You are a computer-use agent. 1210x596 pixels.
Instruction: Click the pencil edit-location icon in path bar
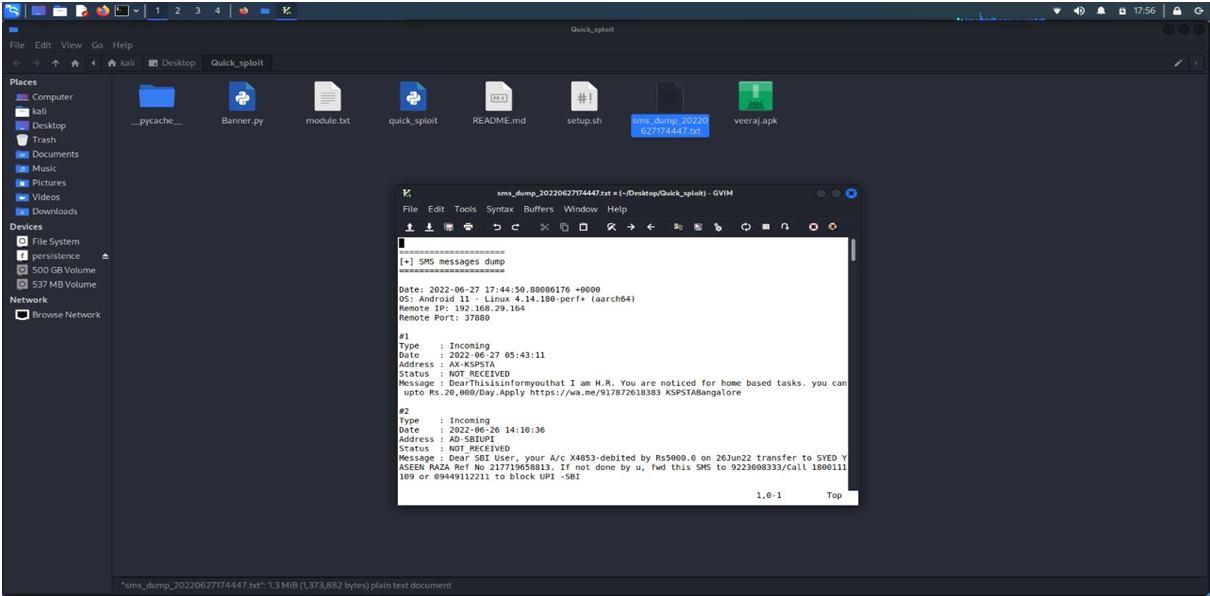tap(1179, 63)
